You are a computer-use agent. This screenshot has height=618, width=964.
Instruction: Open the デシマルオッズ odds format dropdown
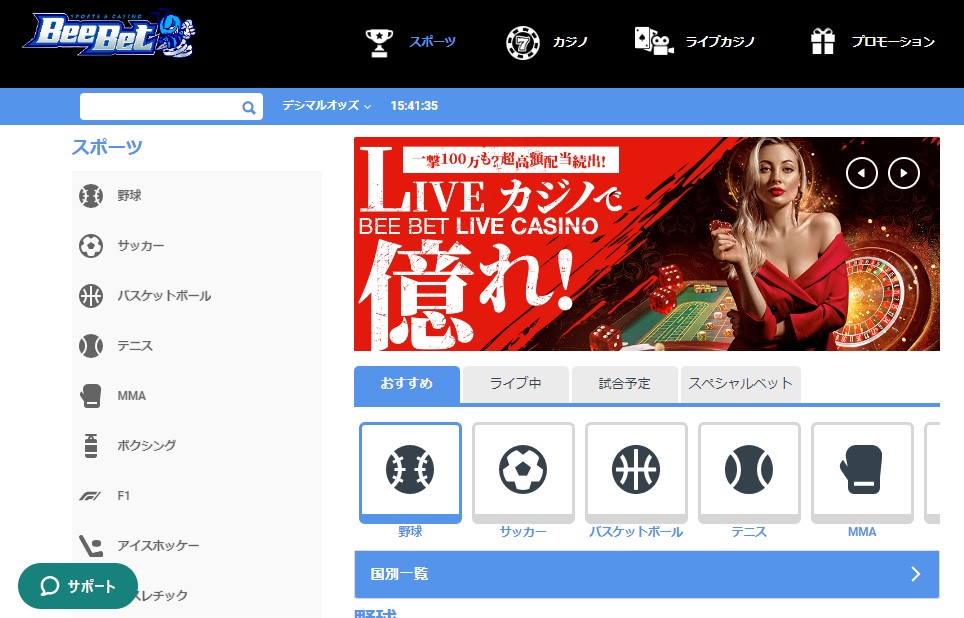[326, 106]
